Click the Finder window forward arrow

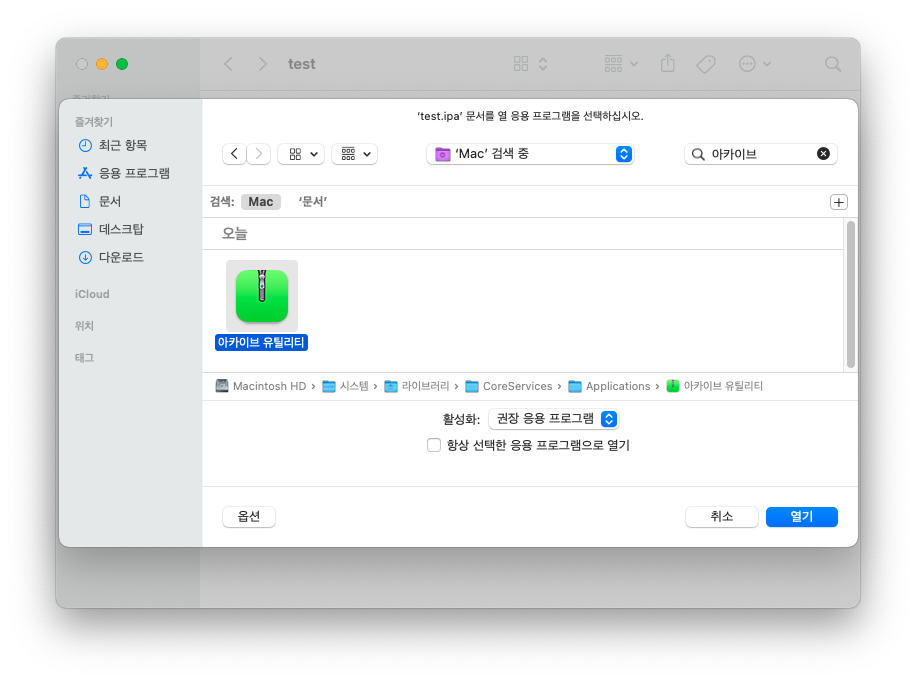click(262, 64)
